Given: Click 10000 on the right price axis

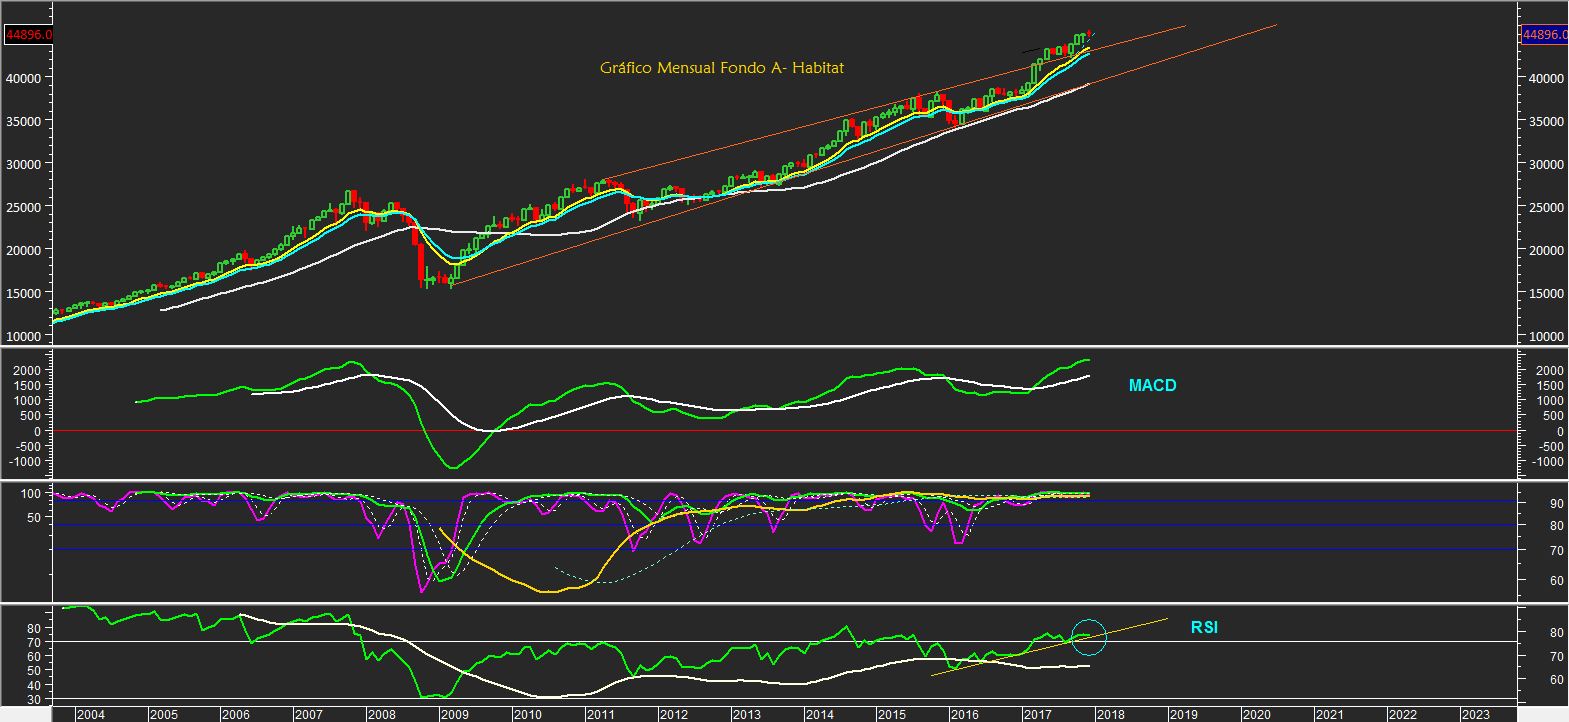Looking at the screenshot, I should click(1547, 337).
